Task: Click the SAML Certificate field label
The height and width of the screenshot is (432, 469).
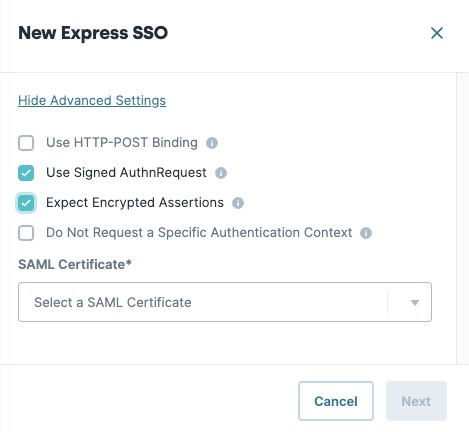Action: pos(75,264)
